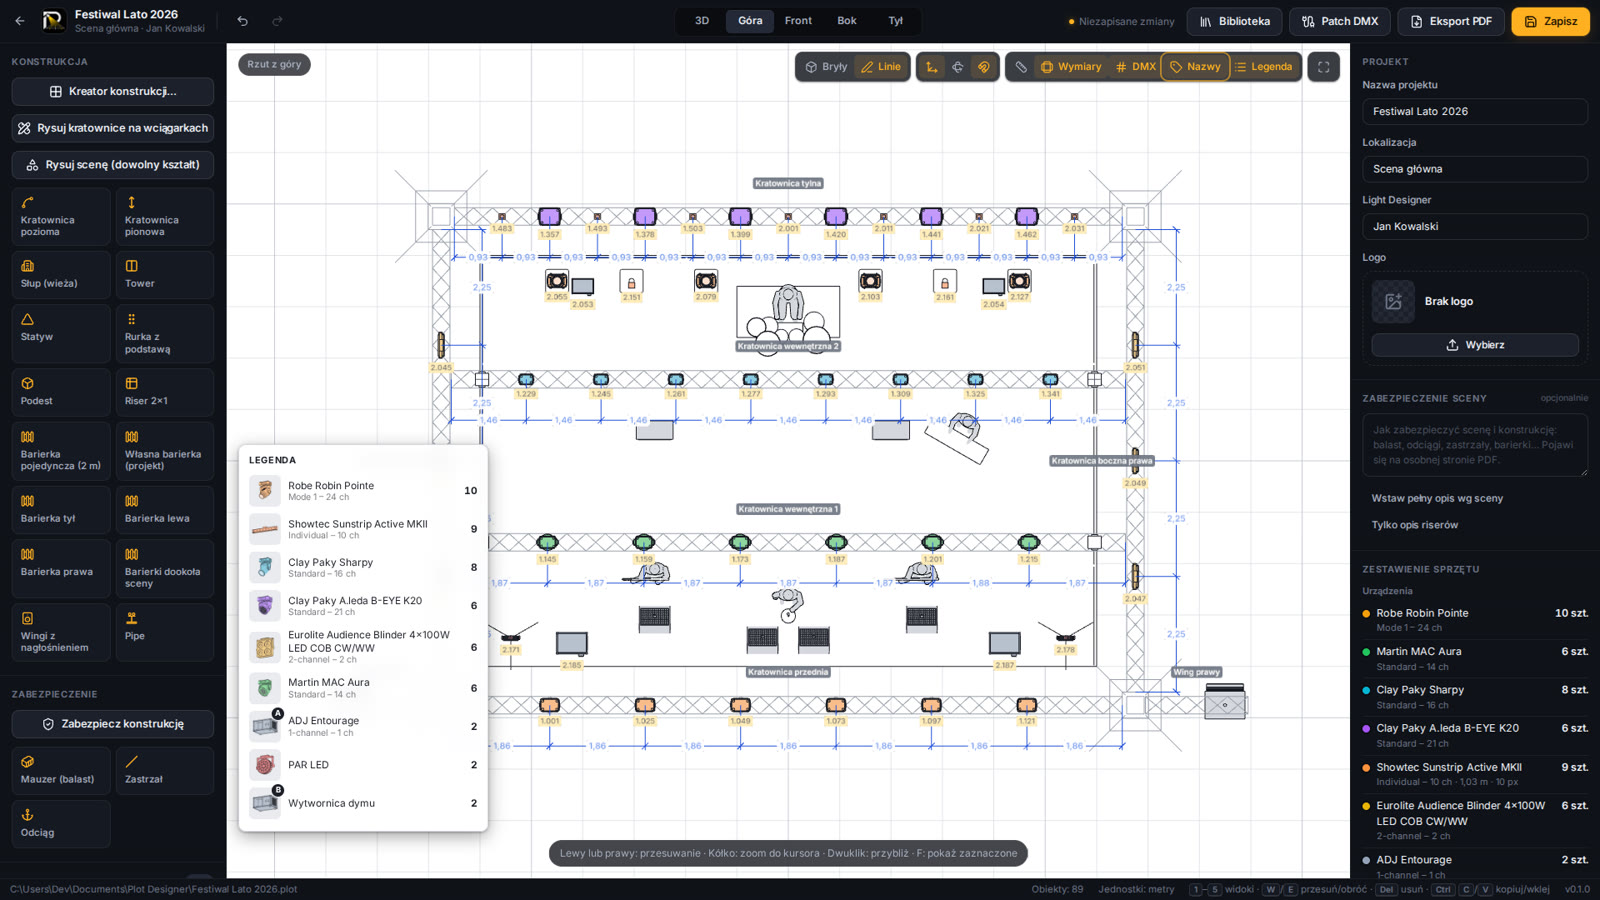
Task: Click the Eksport PDF button
Action: pos(1451,21)
